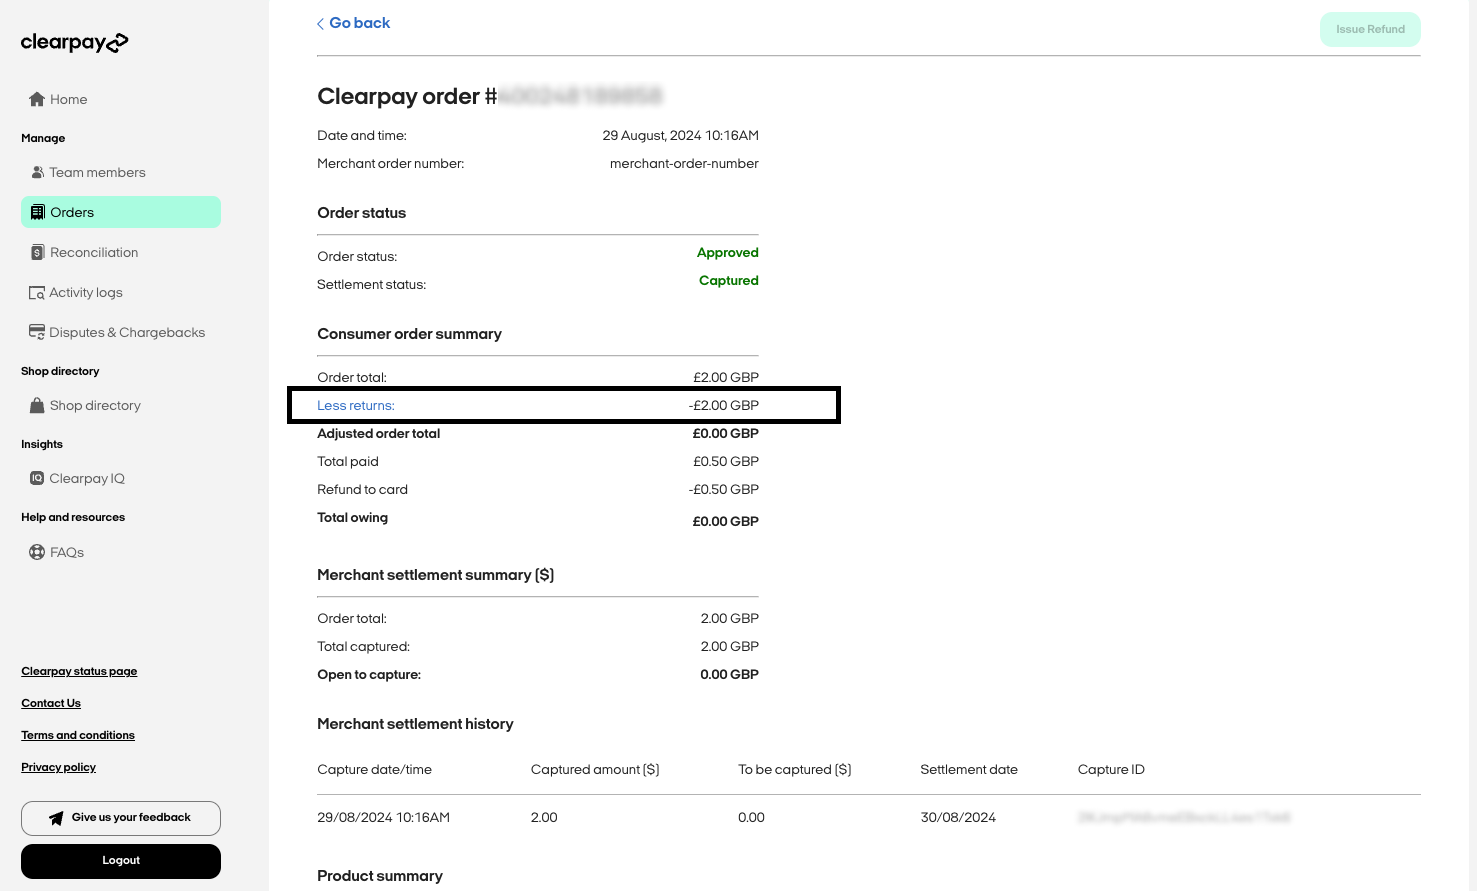Open the Privacy policy

58,767
